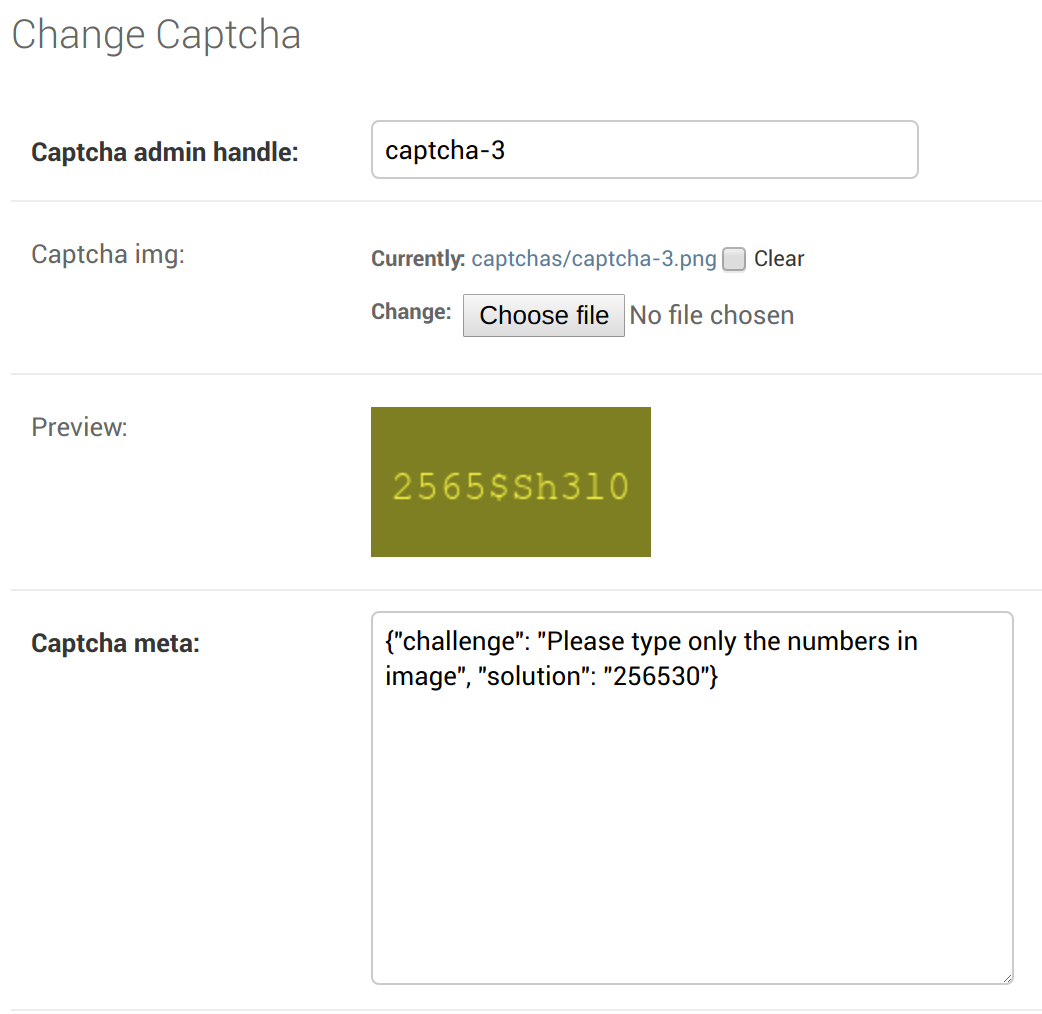Click the Preview field label
Image resolution: width=1042 pixels, height=1014 pixels.
pyautogui.click(x=79, y=427)
